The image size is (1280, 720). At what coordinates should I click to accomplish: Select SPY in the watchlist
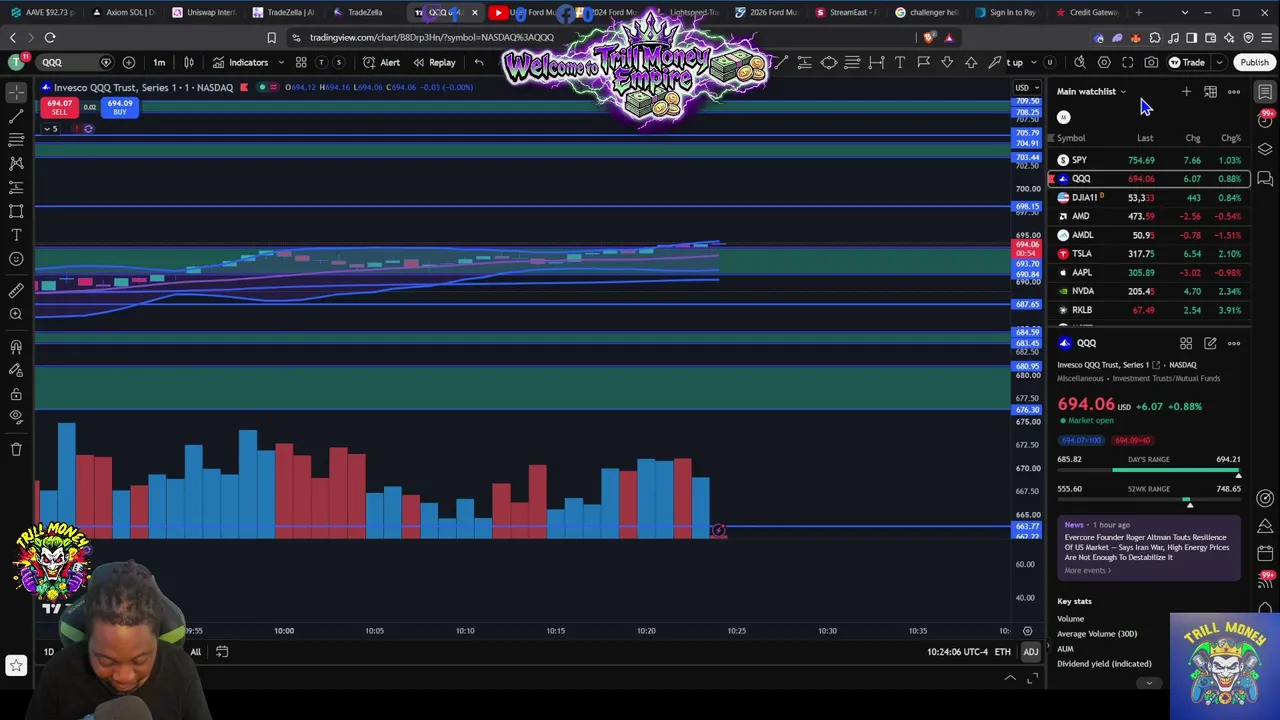point(1149,160)
